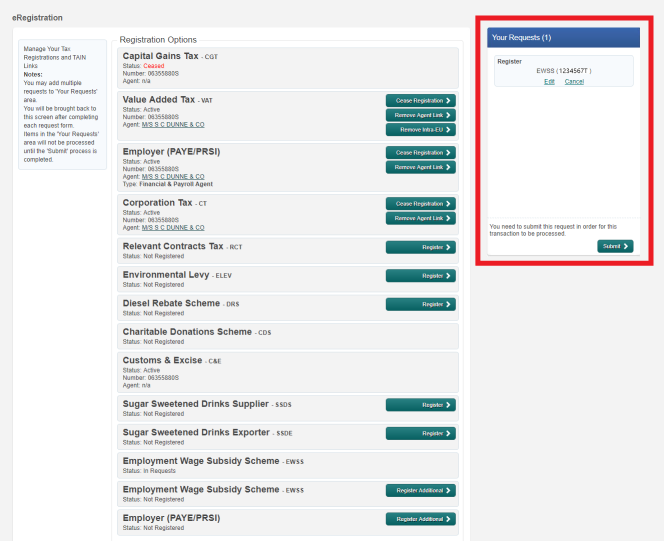Register for Environmental Levy
The image size is (664, 541).
420,276
